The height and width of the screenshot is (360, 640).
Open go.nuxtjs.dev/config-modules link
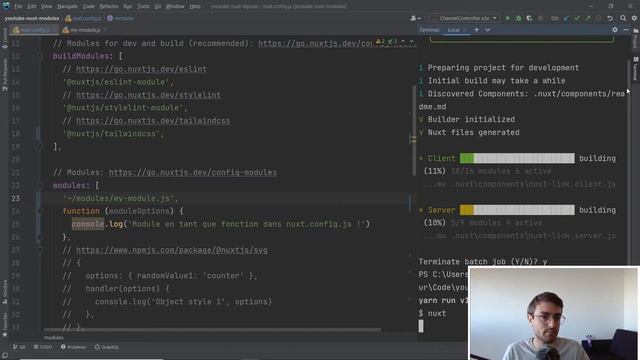(193, 172)
